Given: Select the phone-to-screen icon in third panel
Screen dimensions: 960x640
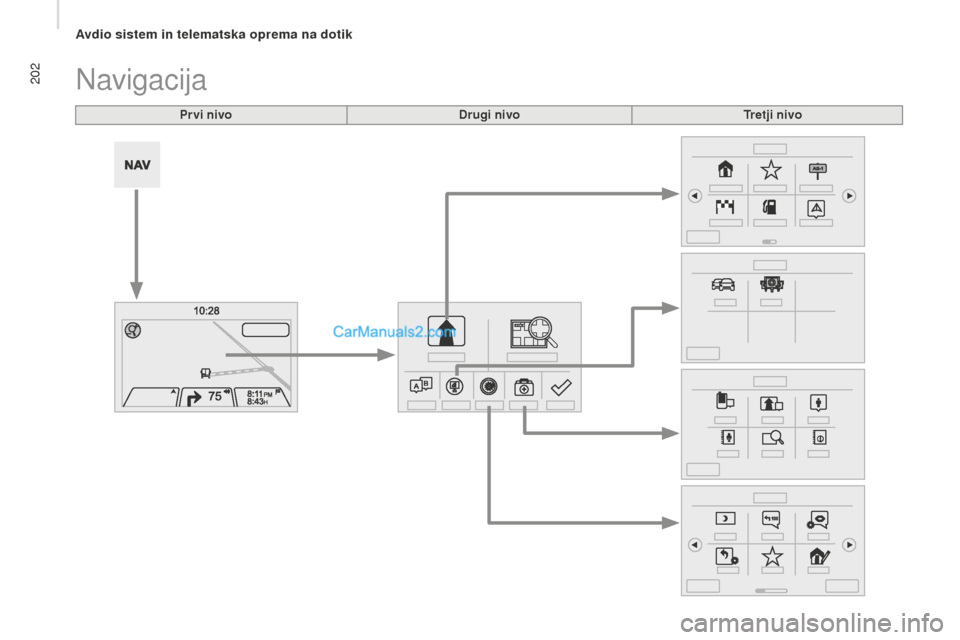Looking at the screenshot, I should [725, 401].
